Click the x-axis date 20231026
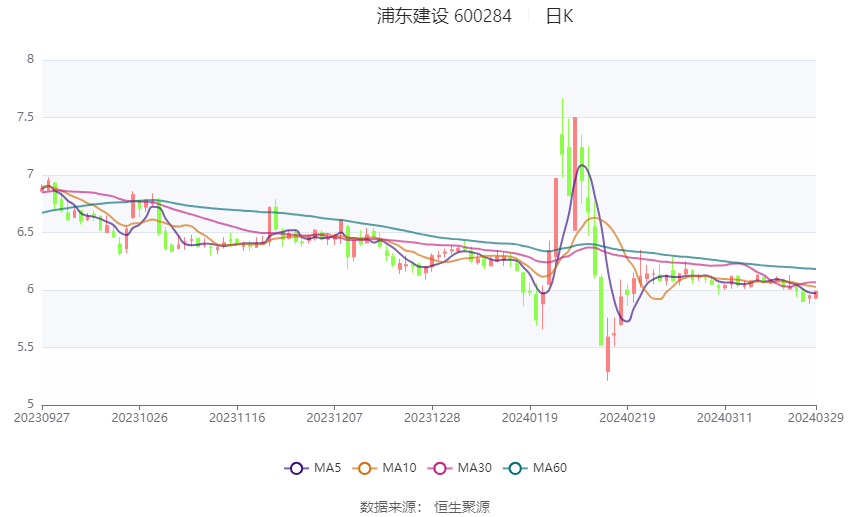Image resolution: width=850 pixels, height=517 pixels. [139, 418]
